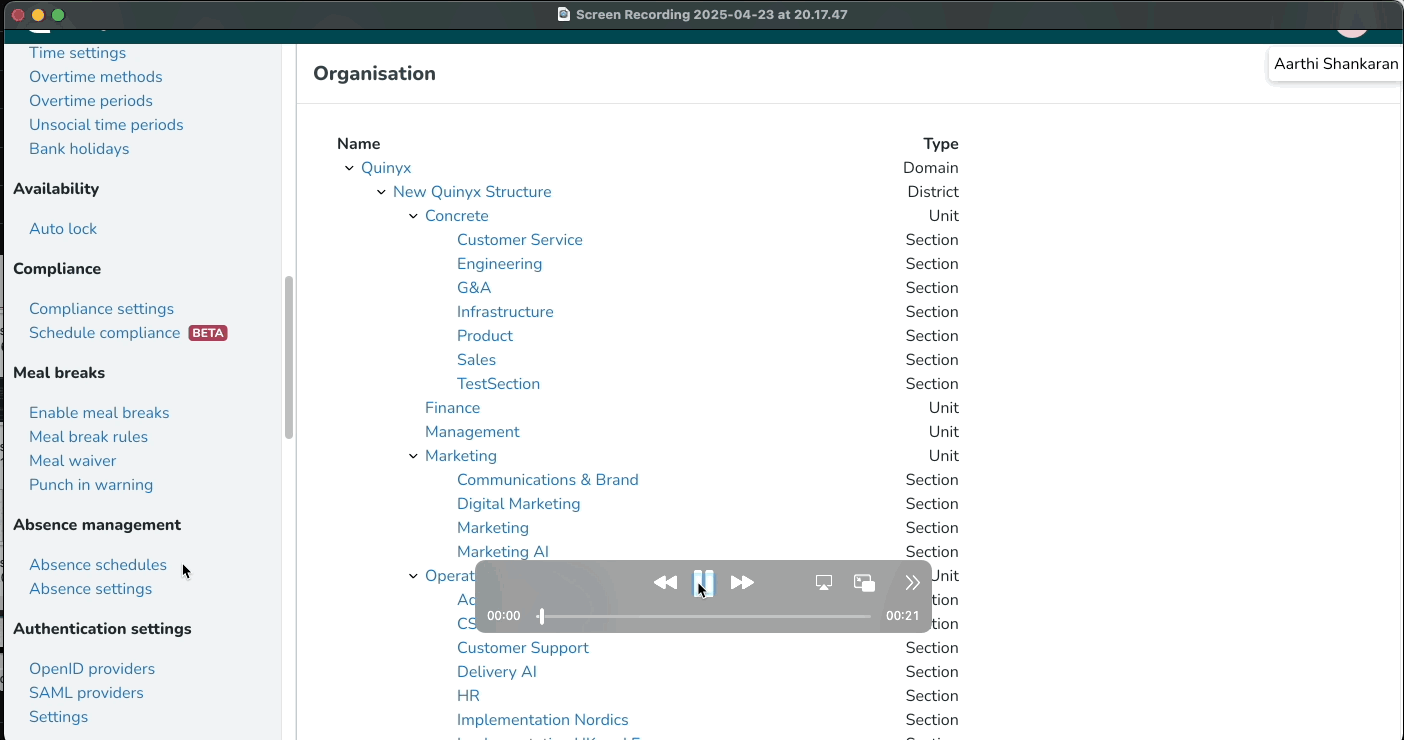Pause the video playback
This screenshot has height=740, width=1404.
(x=704, y=583)
